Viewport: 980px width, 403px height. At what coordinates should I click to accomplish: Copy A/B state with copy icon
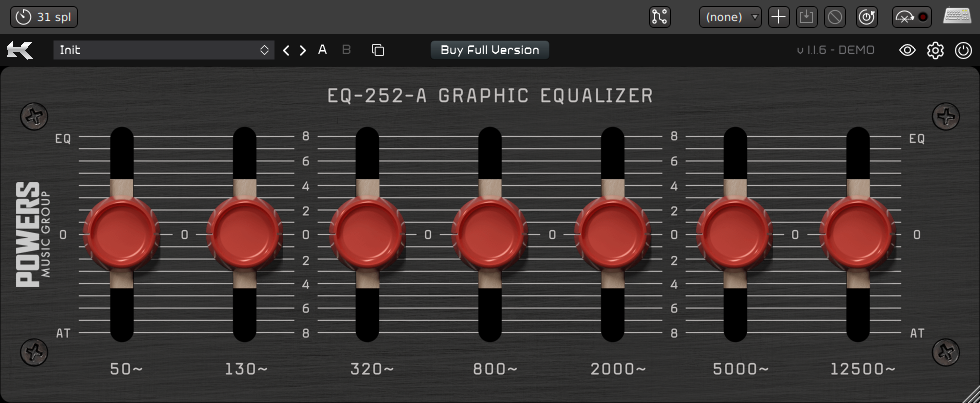(377, 50)
